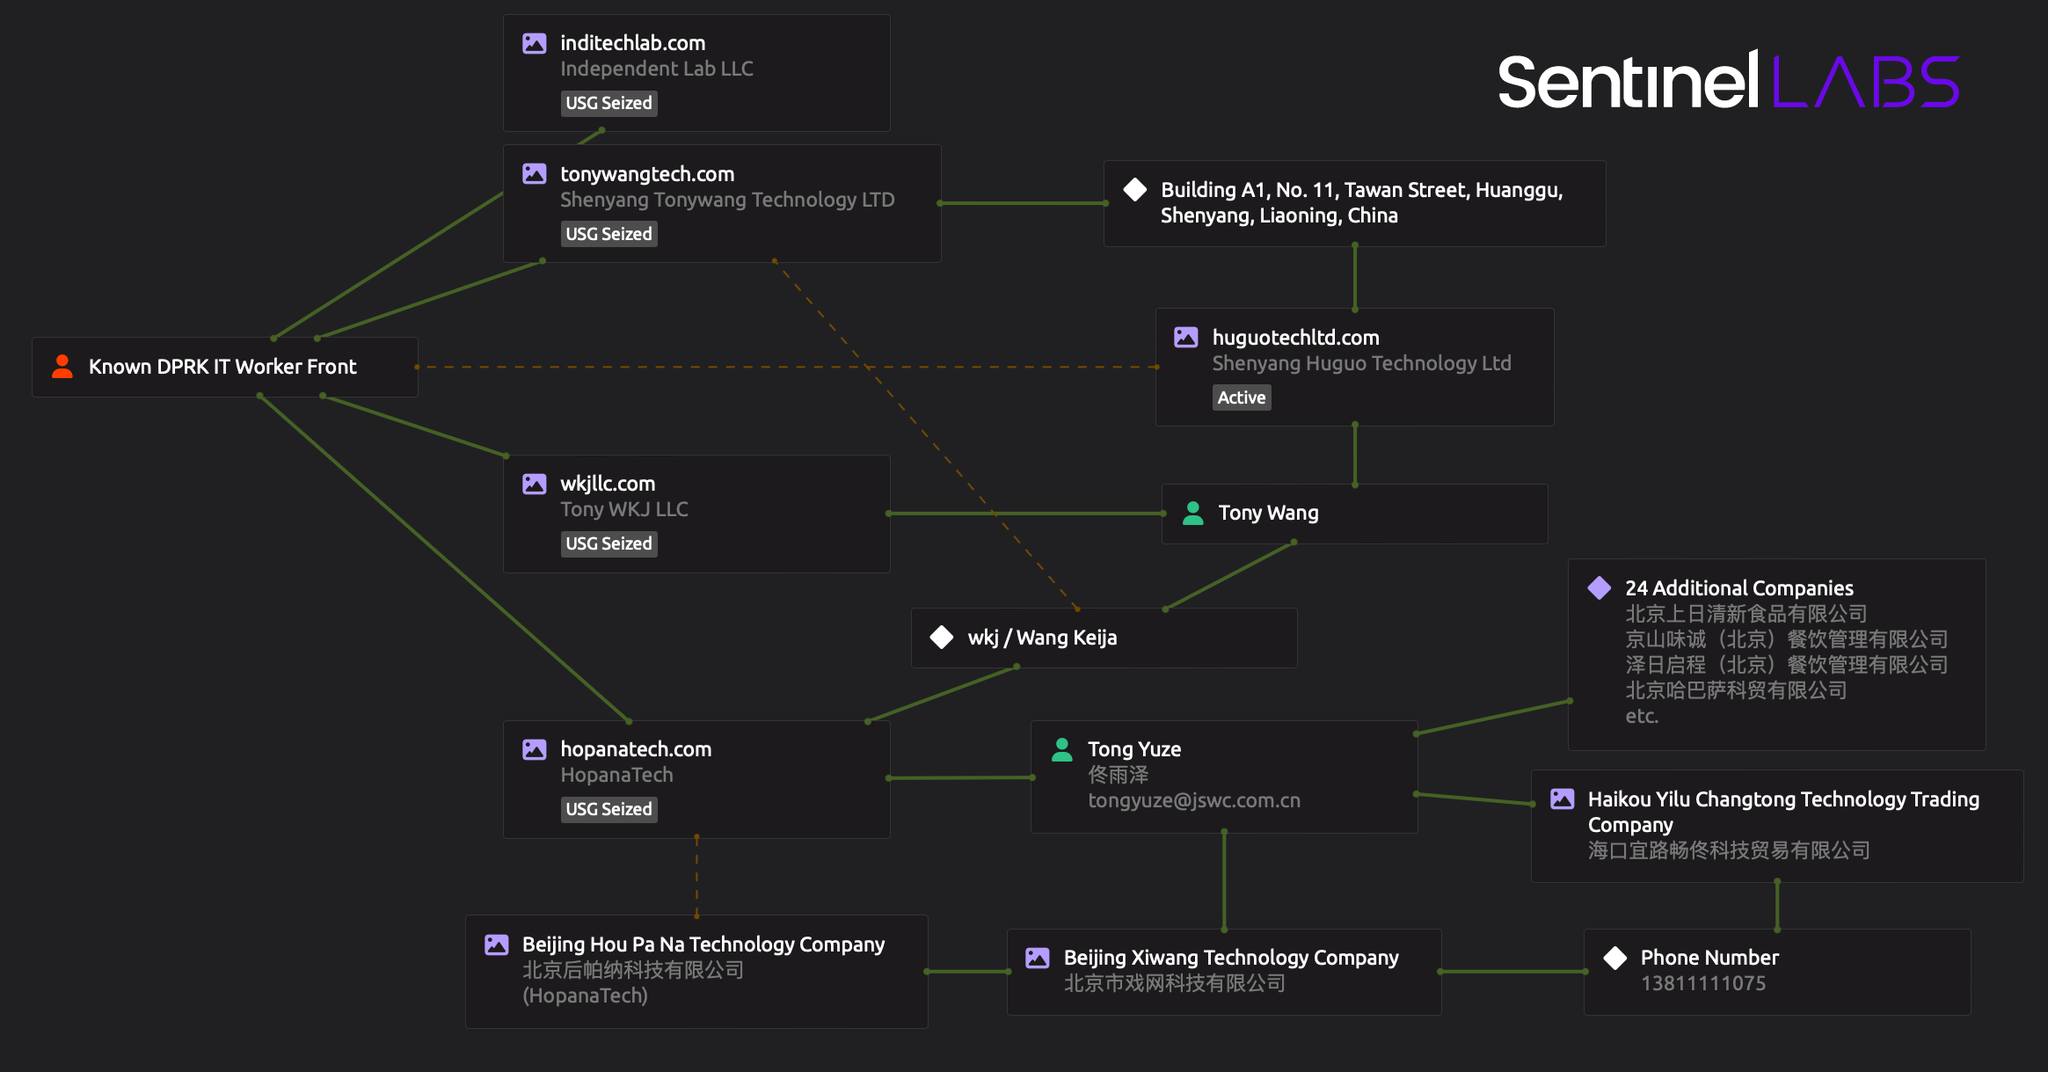The width and height of the screenshot is (2048, 1072).
Task: Open the hopanatech.com domain link
Action: tap(635, 749)
